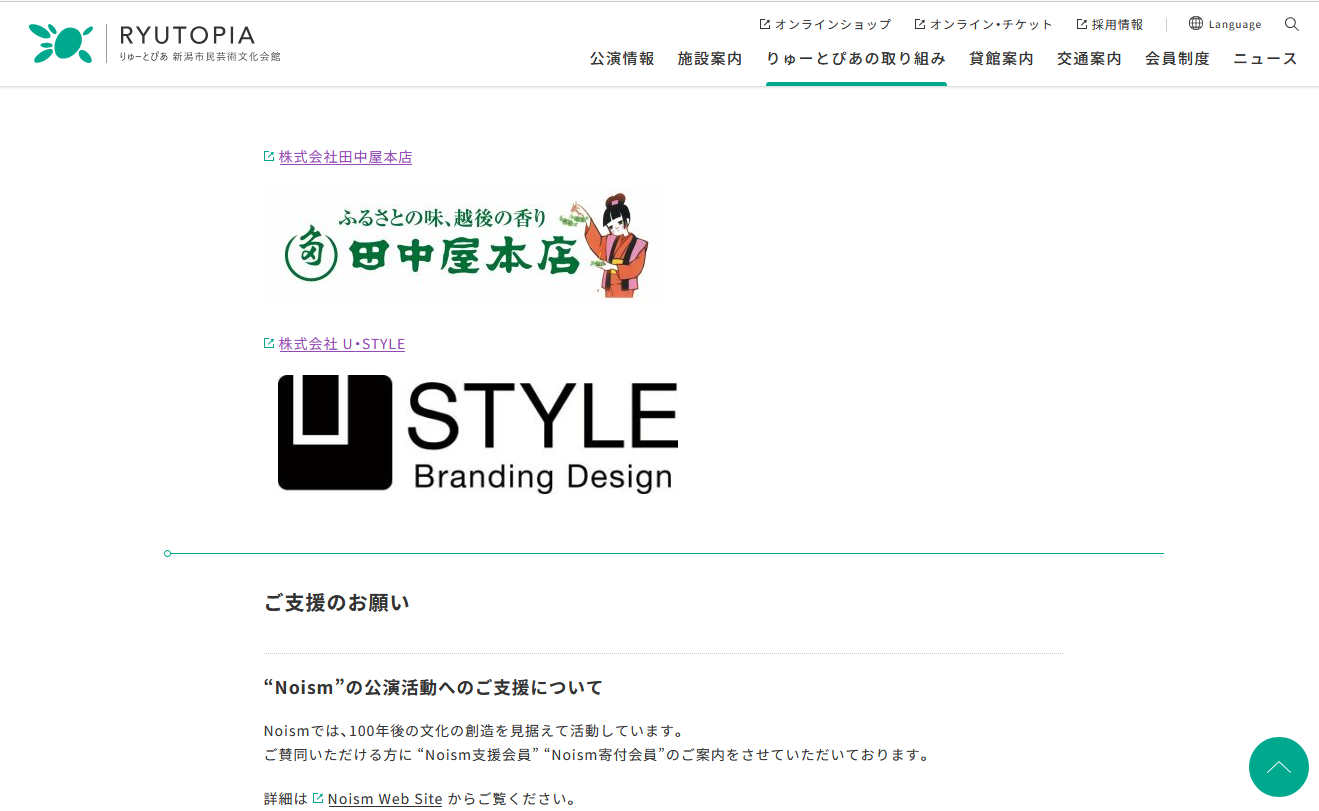Open the ニュース menu

click(1265, 59)
